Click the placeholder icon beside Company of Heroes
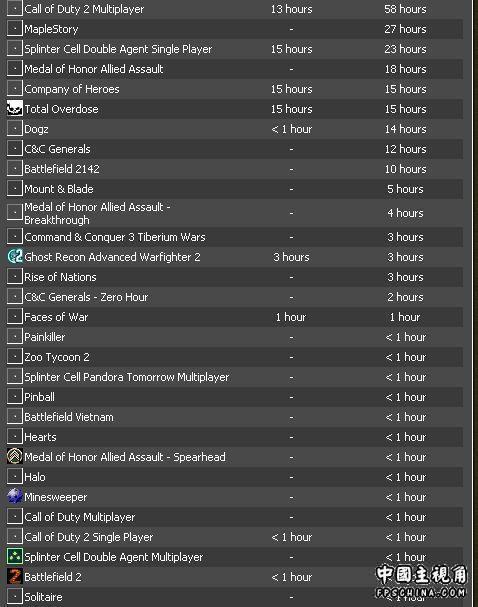The image size is (478, 607). coord(15,89)
